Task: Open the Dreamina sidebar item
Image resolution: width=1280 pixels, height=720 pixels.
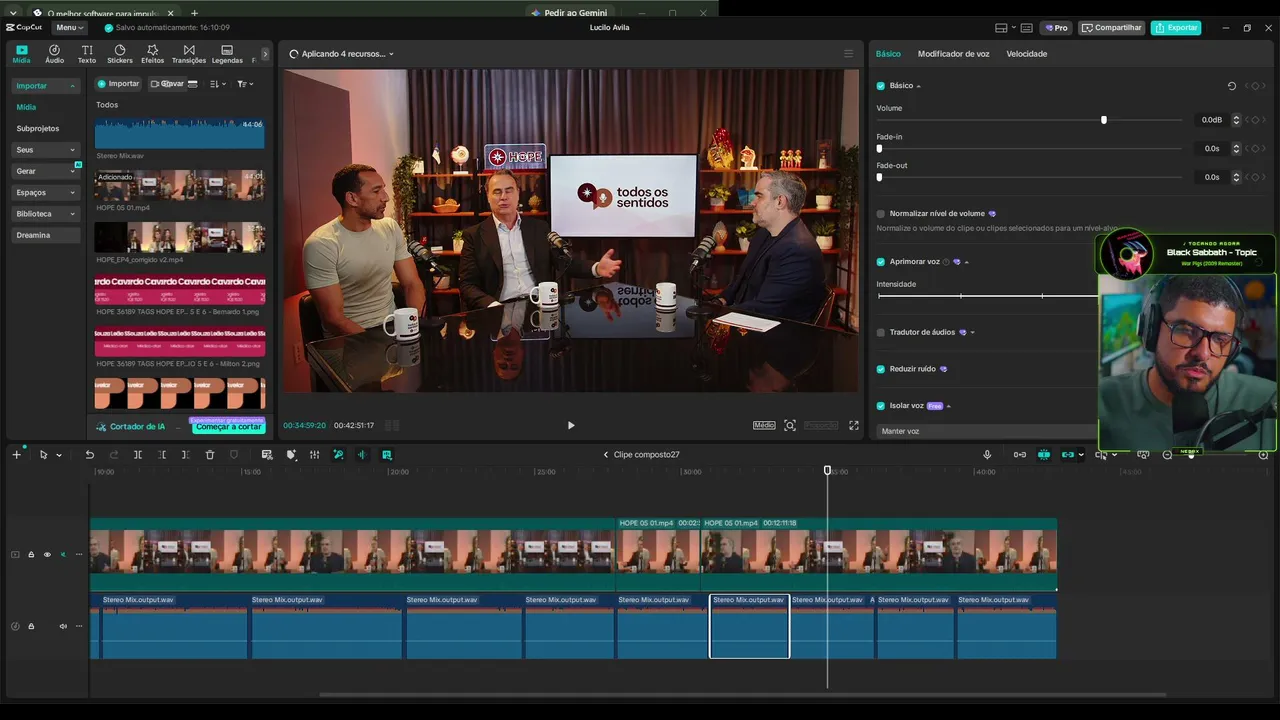Action: point(45,235)
